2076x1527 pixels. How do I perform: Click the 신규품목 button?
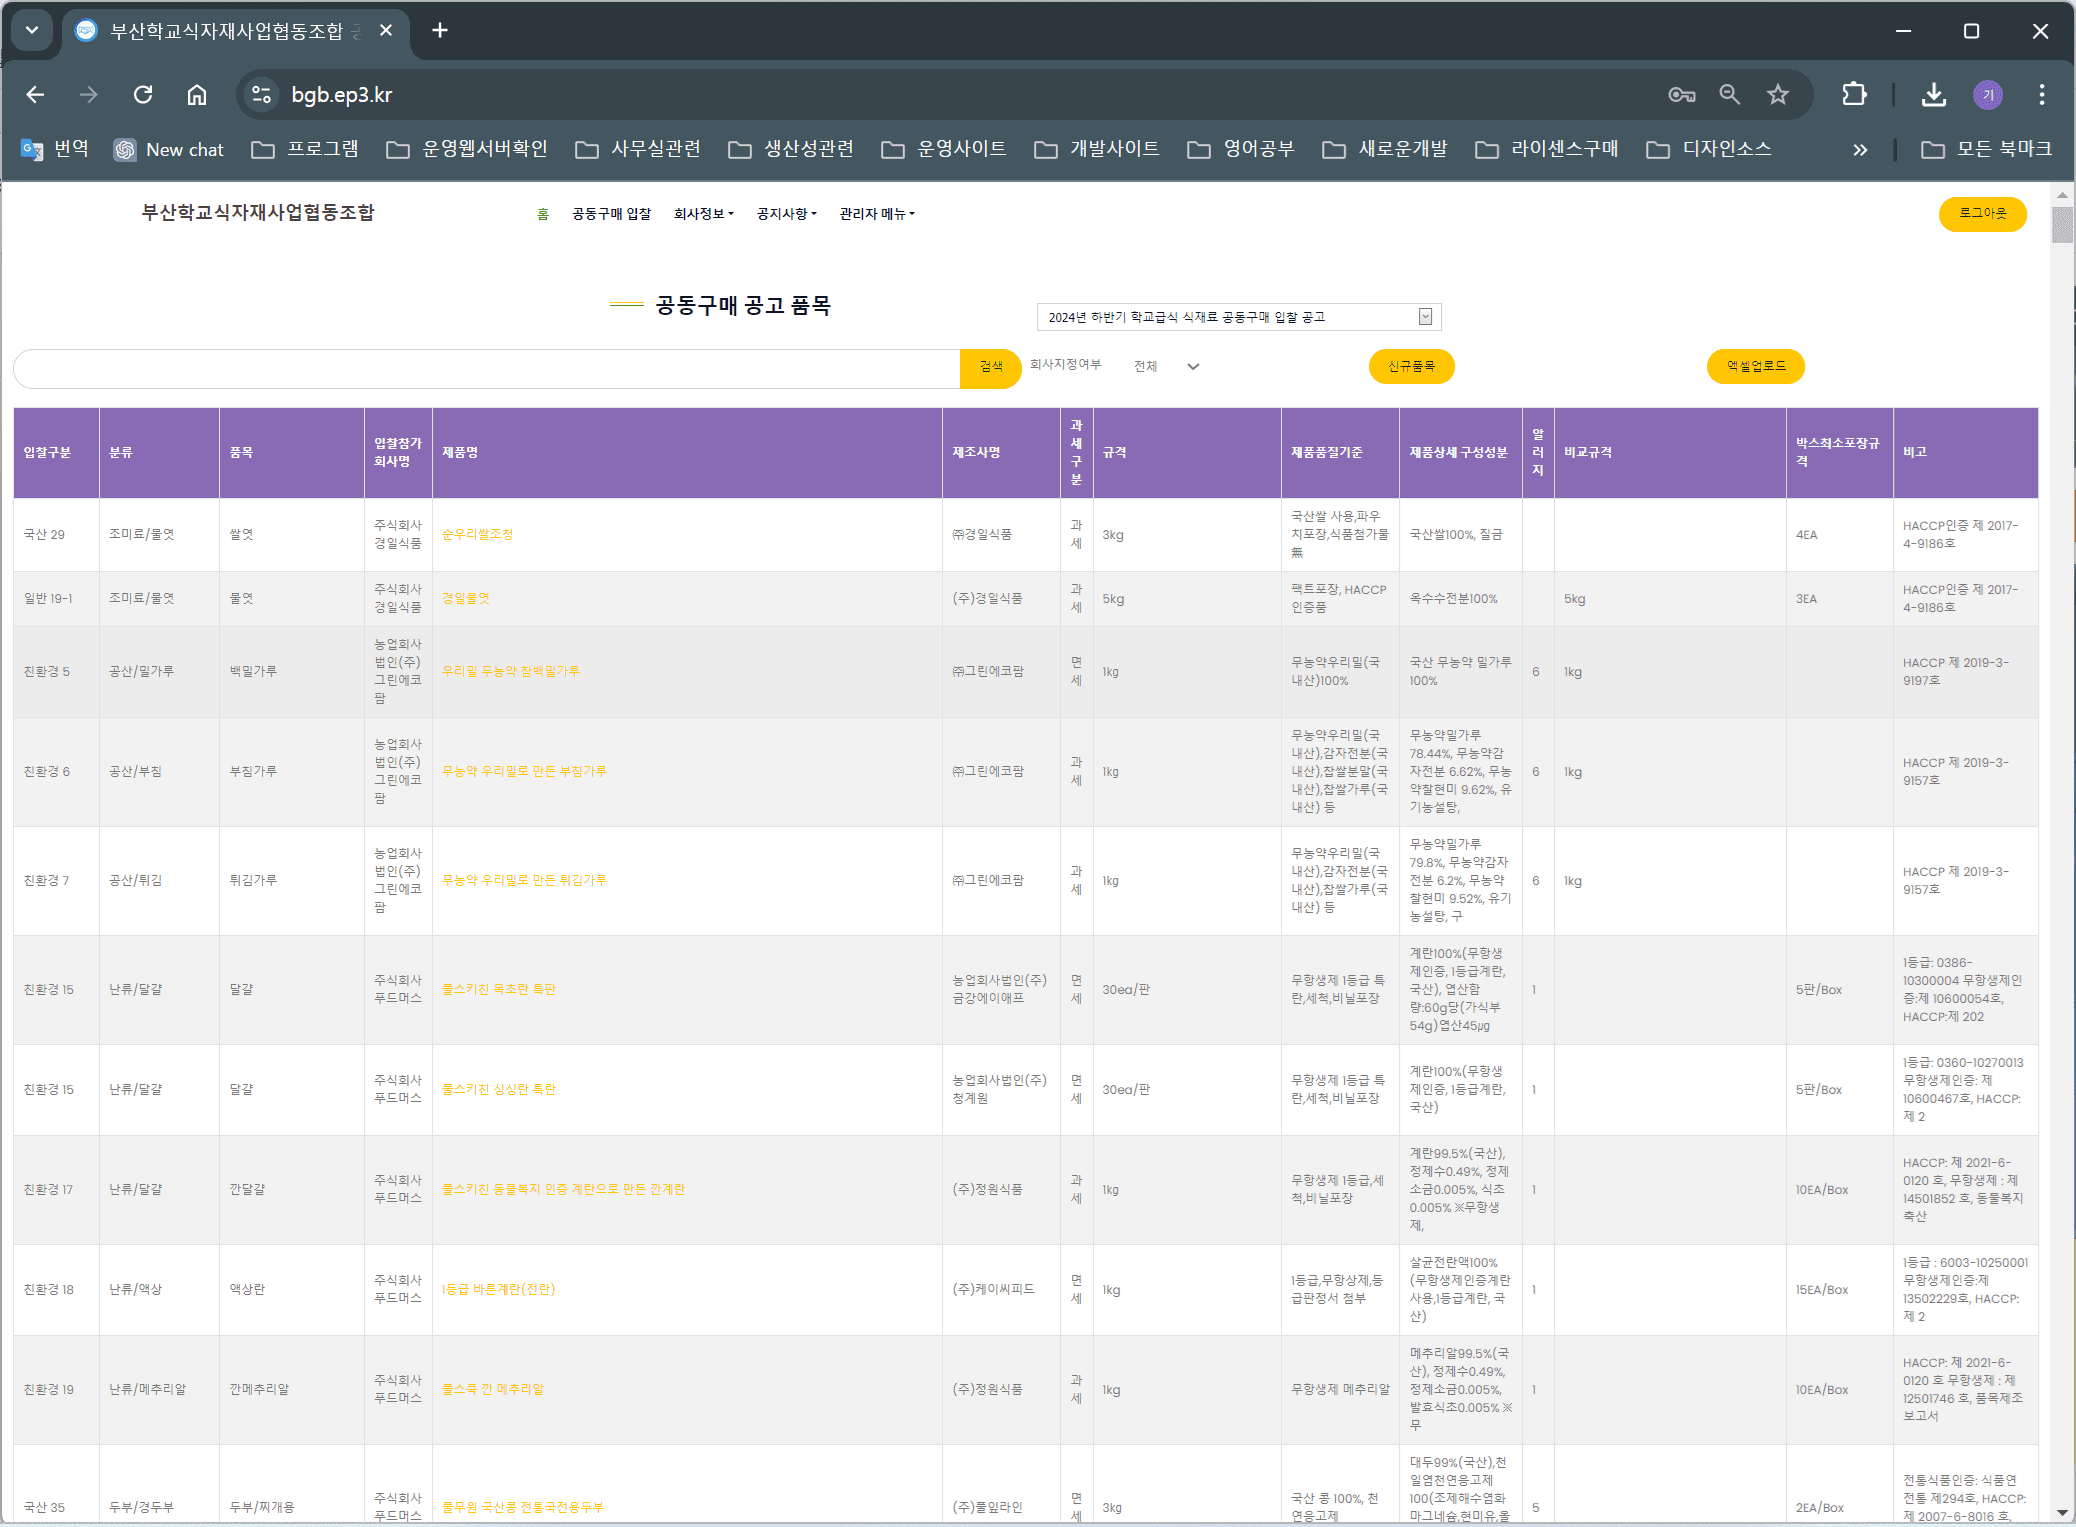pos(1411,367)
